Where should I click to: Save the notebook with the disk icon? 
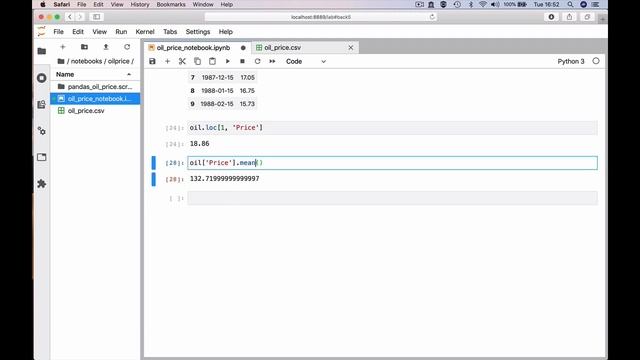click(x=152, y=61)
